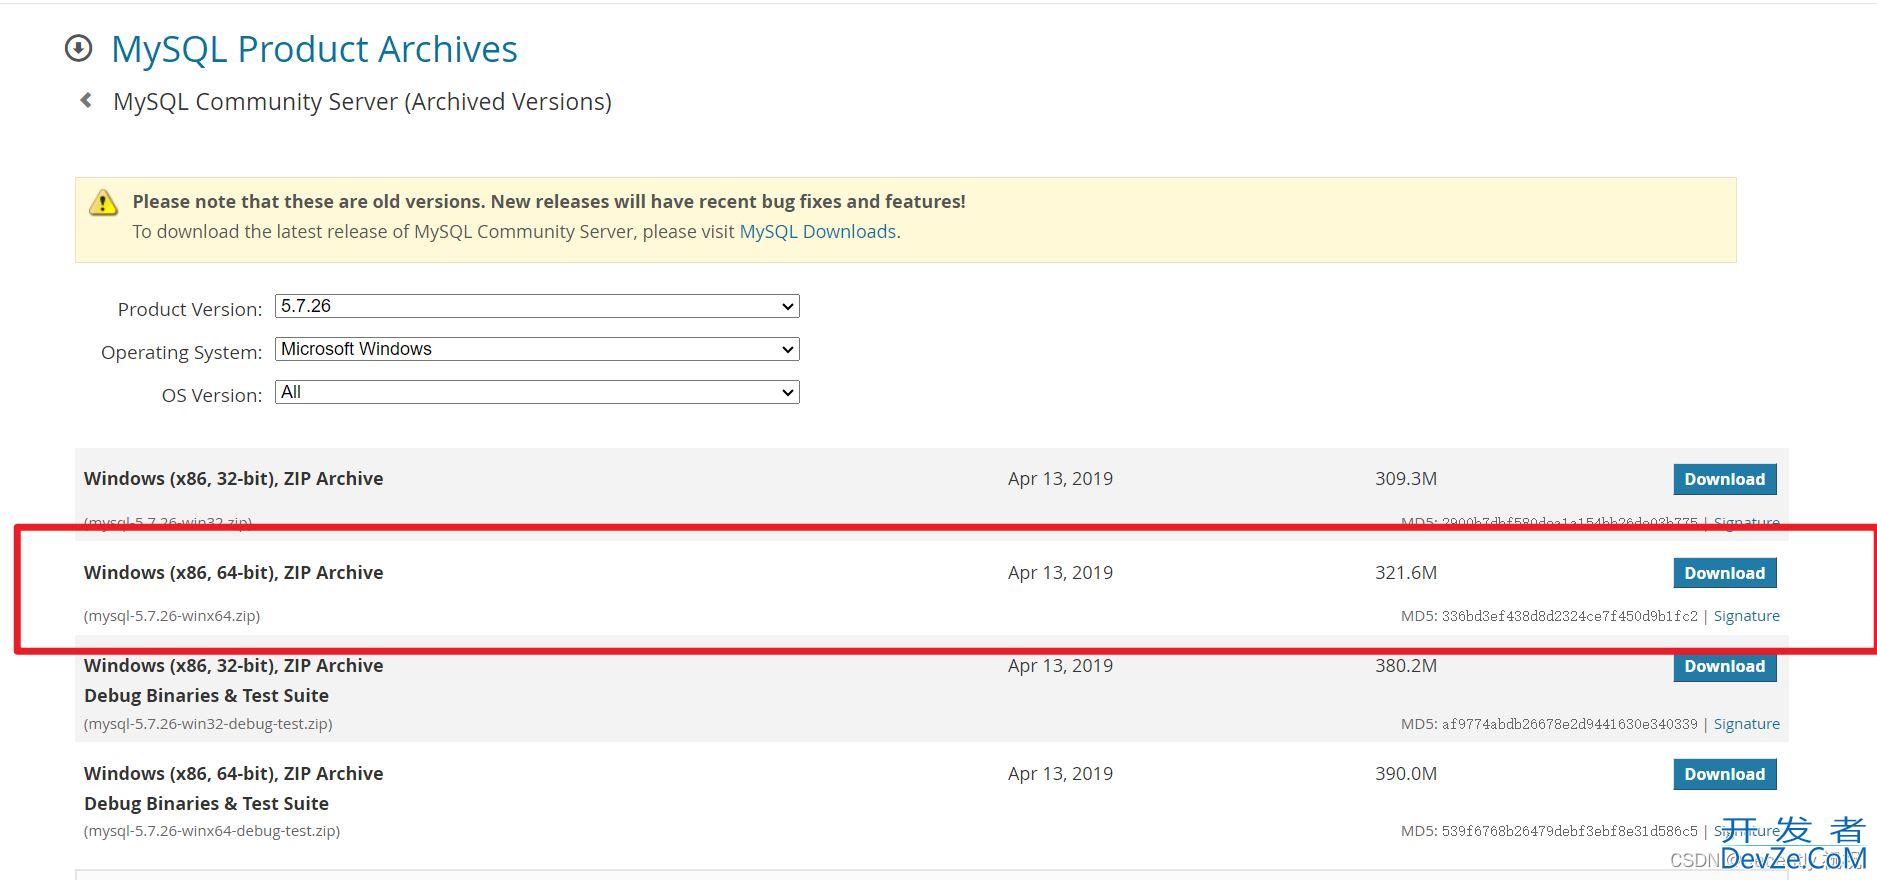1877x880 pixels.
Task: Click the 309.3M file size value
Action: click(x=1406, y=479)
